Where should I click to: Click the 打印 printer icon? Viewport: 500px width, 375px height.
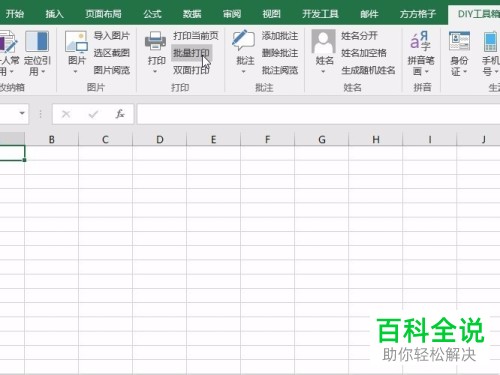click(x=155, y=41)
